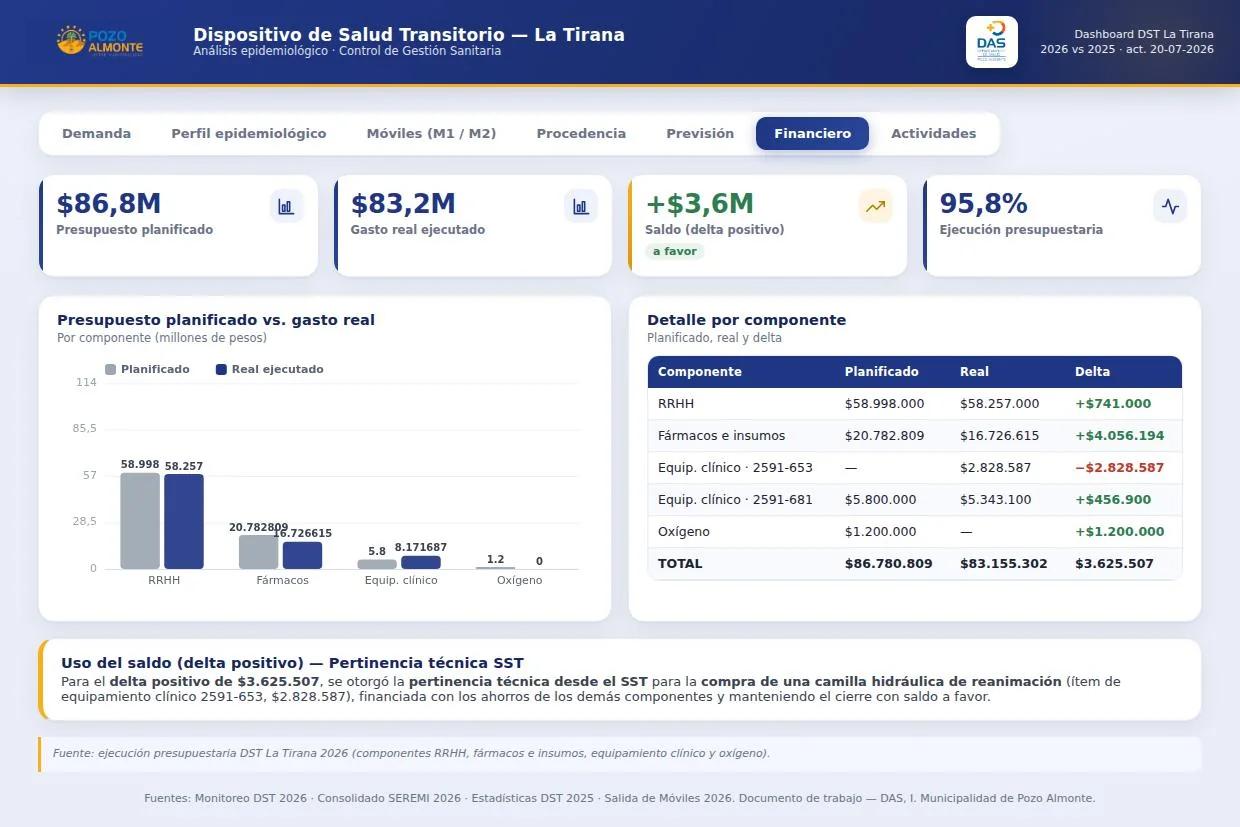Click 'Uso del saldo' section heading
1240x827 pixels.
click(x=292, y=663)
